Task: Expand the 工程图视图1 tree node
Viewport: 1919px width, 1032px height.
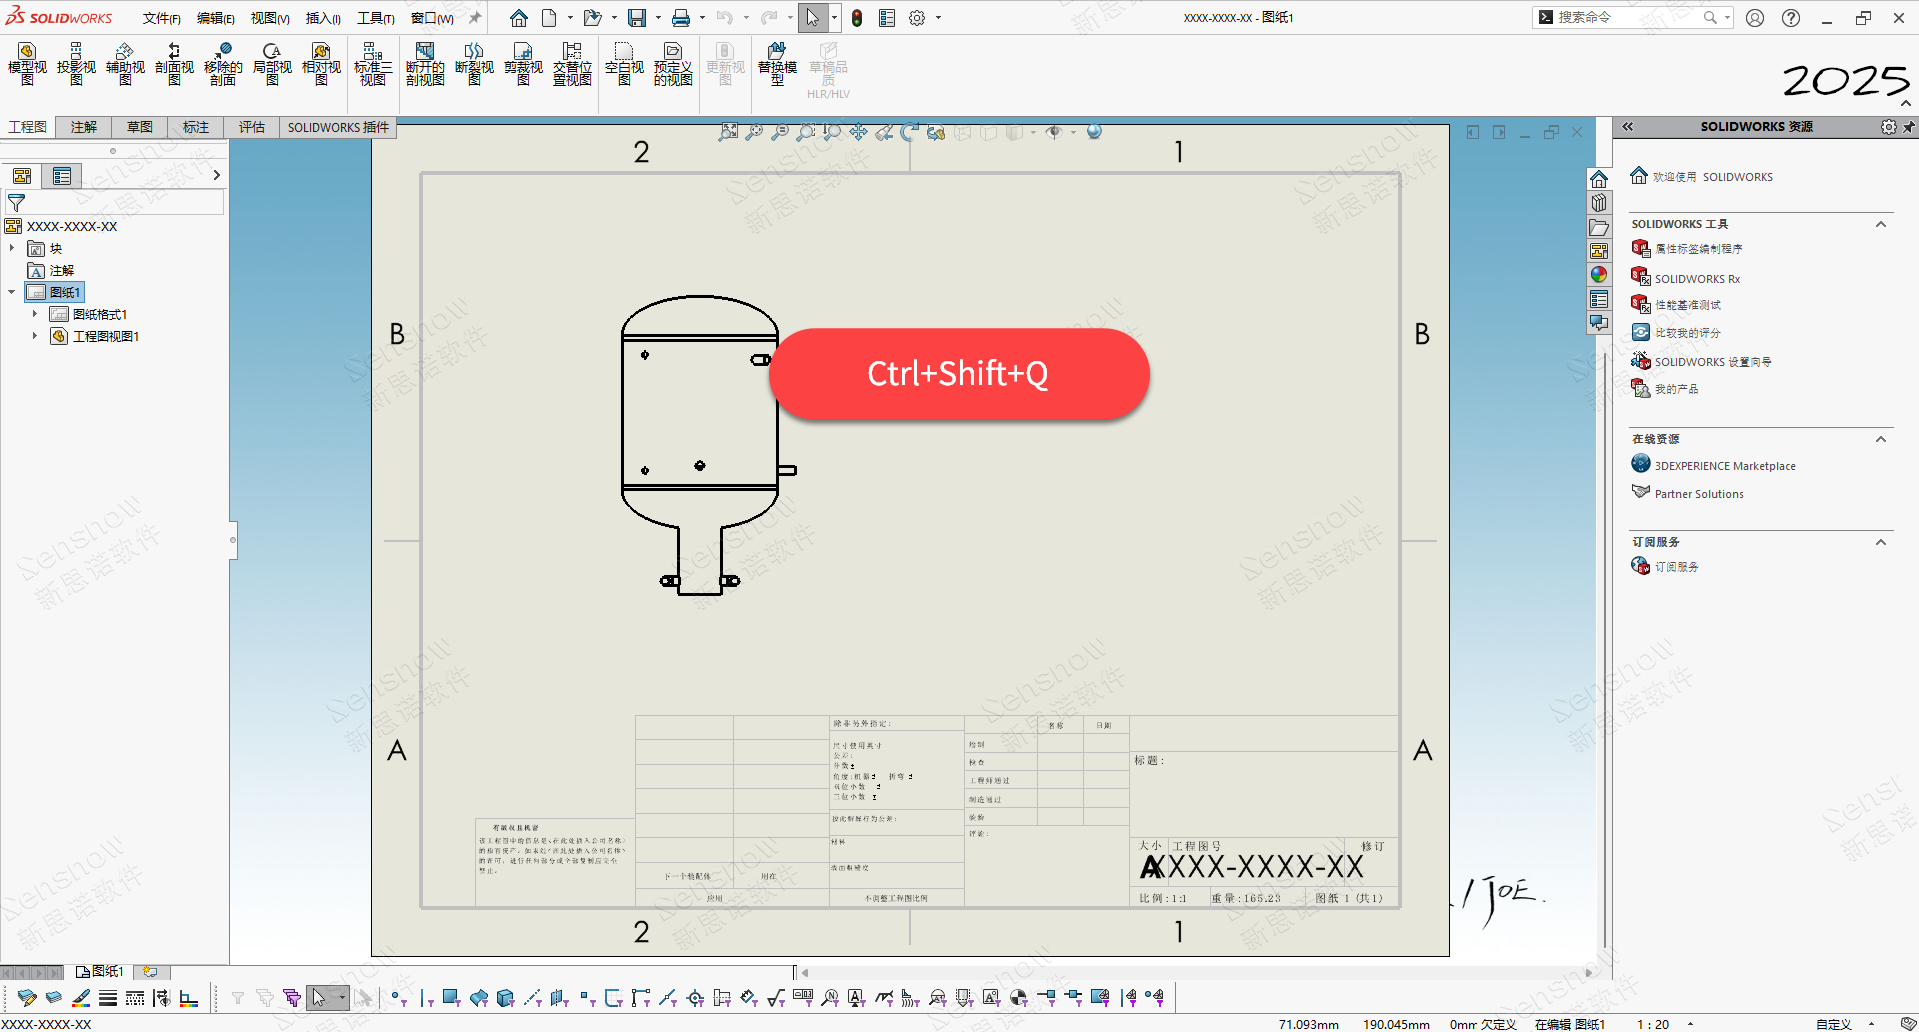Action: [x=35, y=336]
